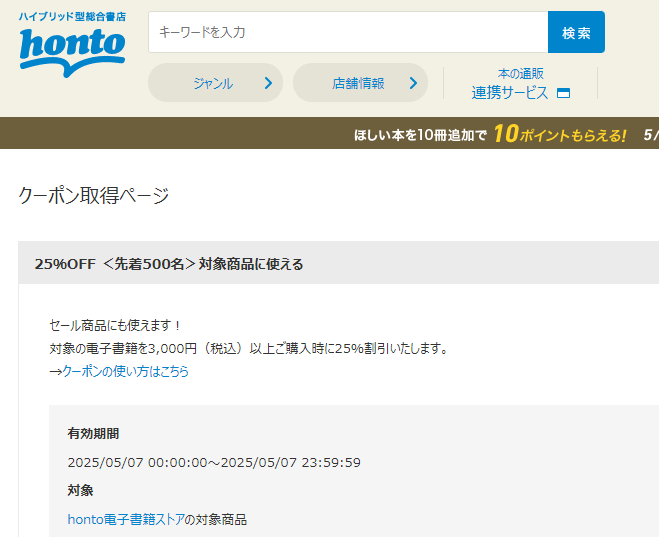Click the 対象 label

[80, 490]
